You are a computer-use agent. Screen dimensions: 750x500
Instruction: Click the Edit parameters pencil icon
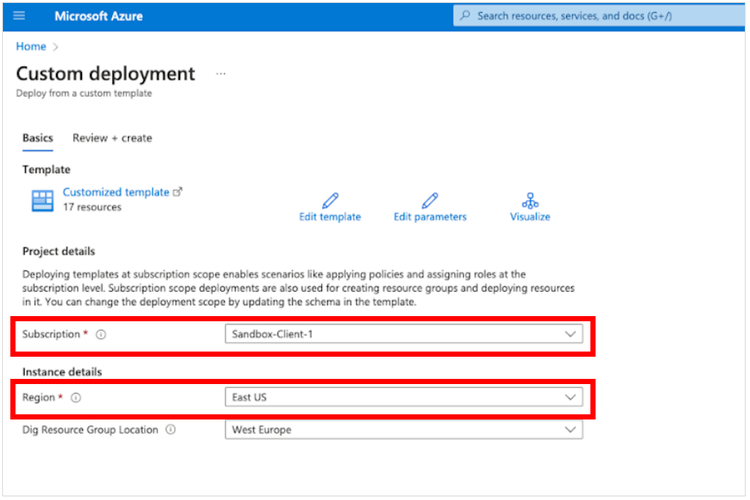(430, 200)
